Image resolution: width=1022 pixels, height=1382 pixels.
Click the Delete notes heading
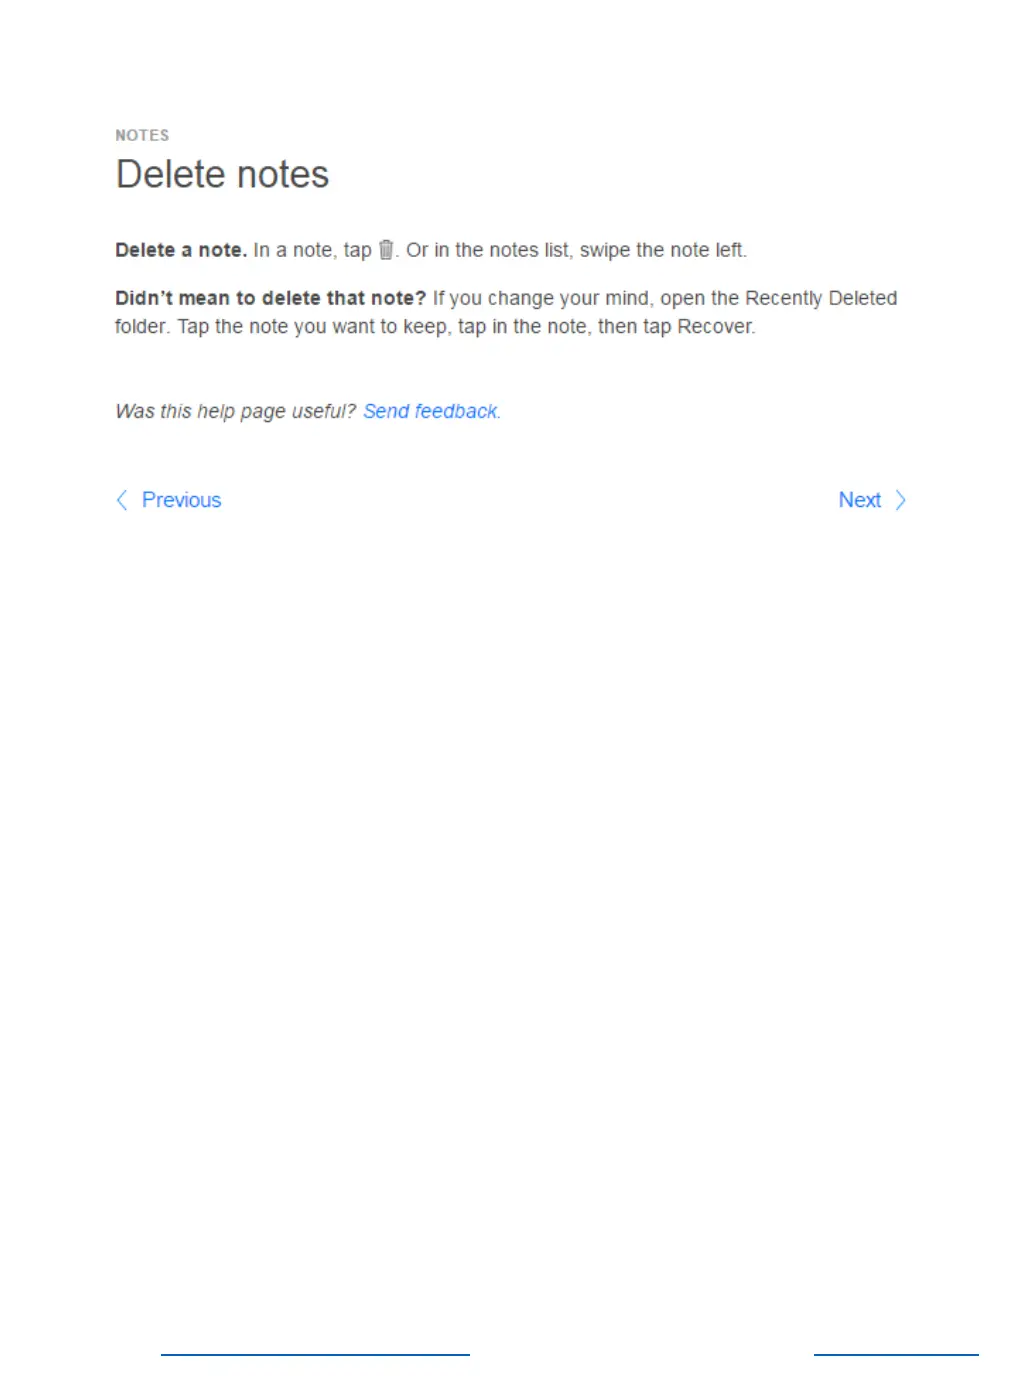point(222,174)
